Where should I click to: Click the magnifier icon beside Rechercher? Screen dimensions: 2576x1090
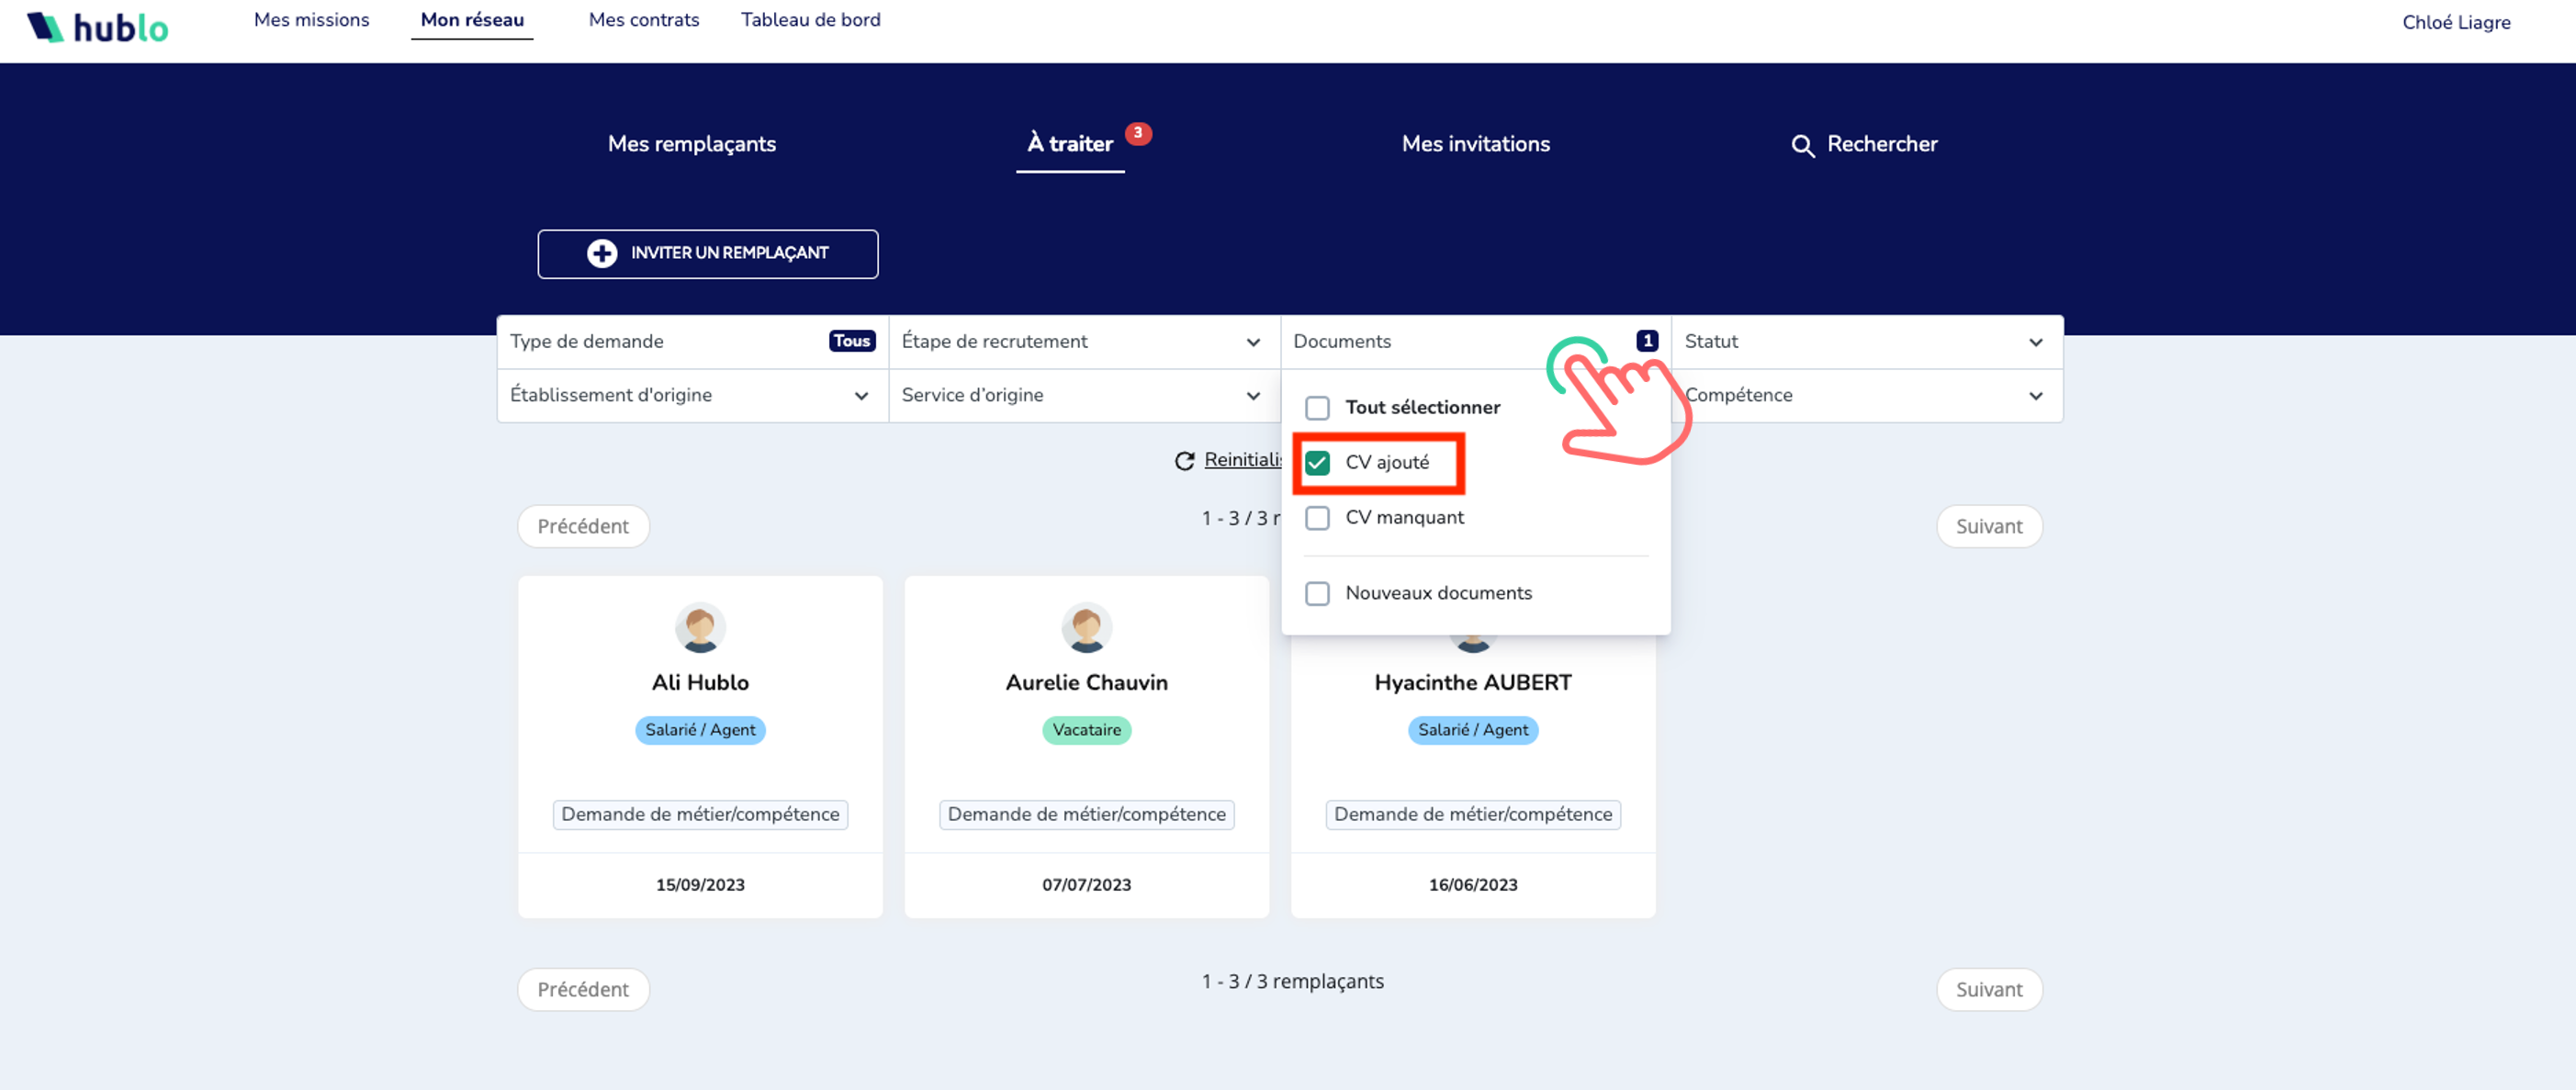point(1802,146)
